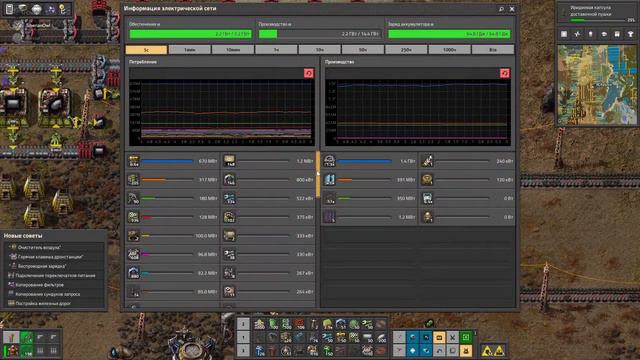Screen dimensions: 640x360
Task: Open tip Очиститель воздуха
Action: pyautogui.click(x=53, y=247)
